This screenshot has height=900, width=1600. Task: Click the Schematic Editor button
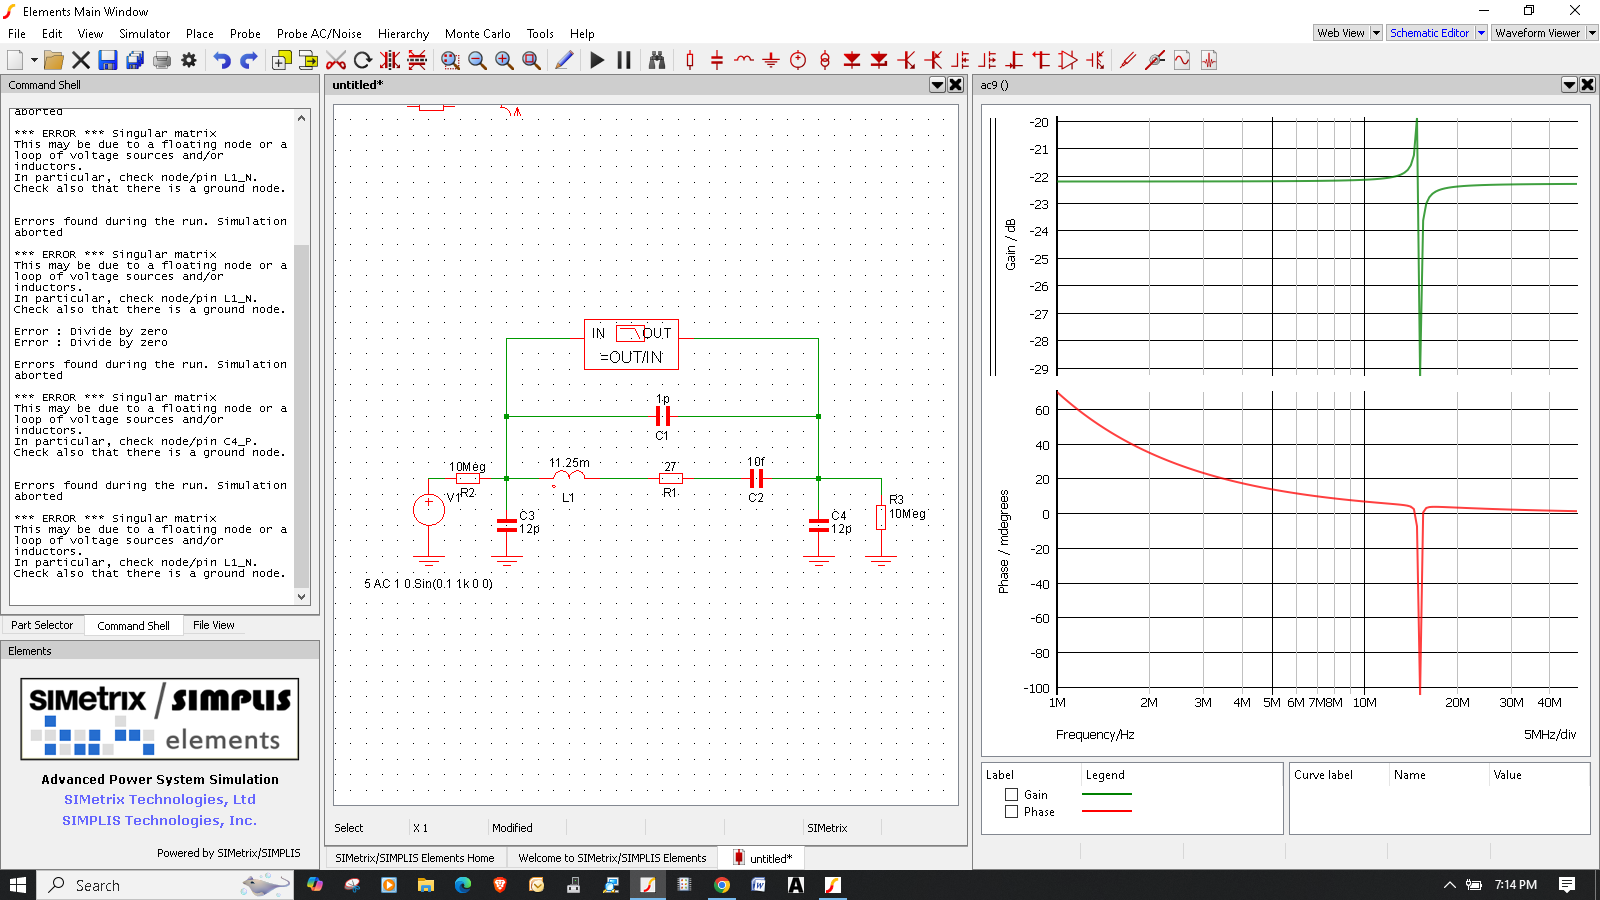[x=1429, y=33]
